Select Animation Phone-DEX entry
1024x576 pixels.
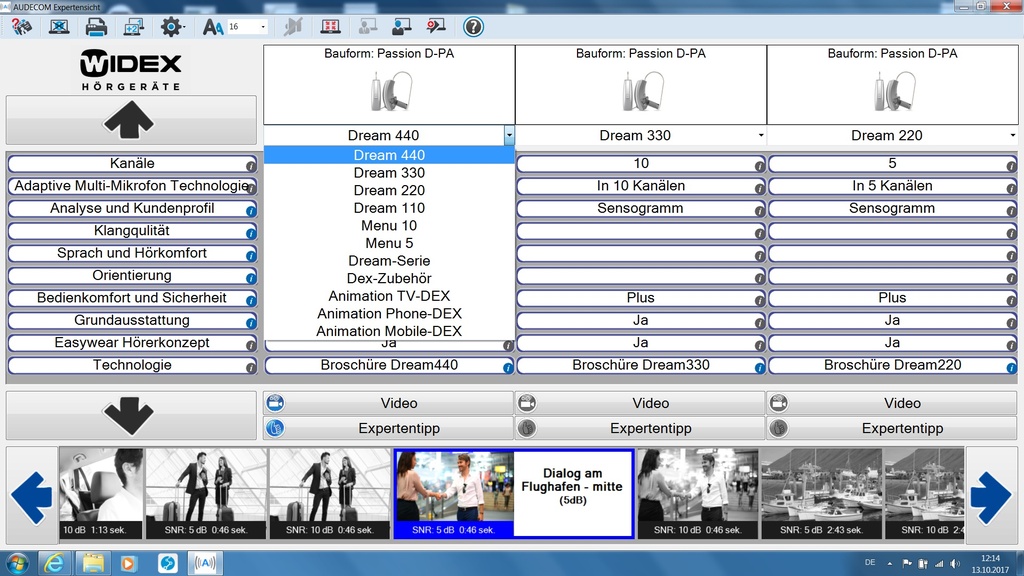tap(389, 313)
